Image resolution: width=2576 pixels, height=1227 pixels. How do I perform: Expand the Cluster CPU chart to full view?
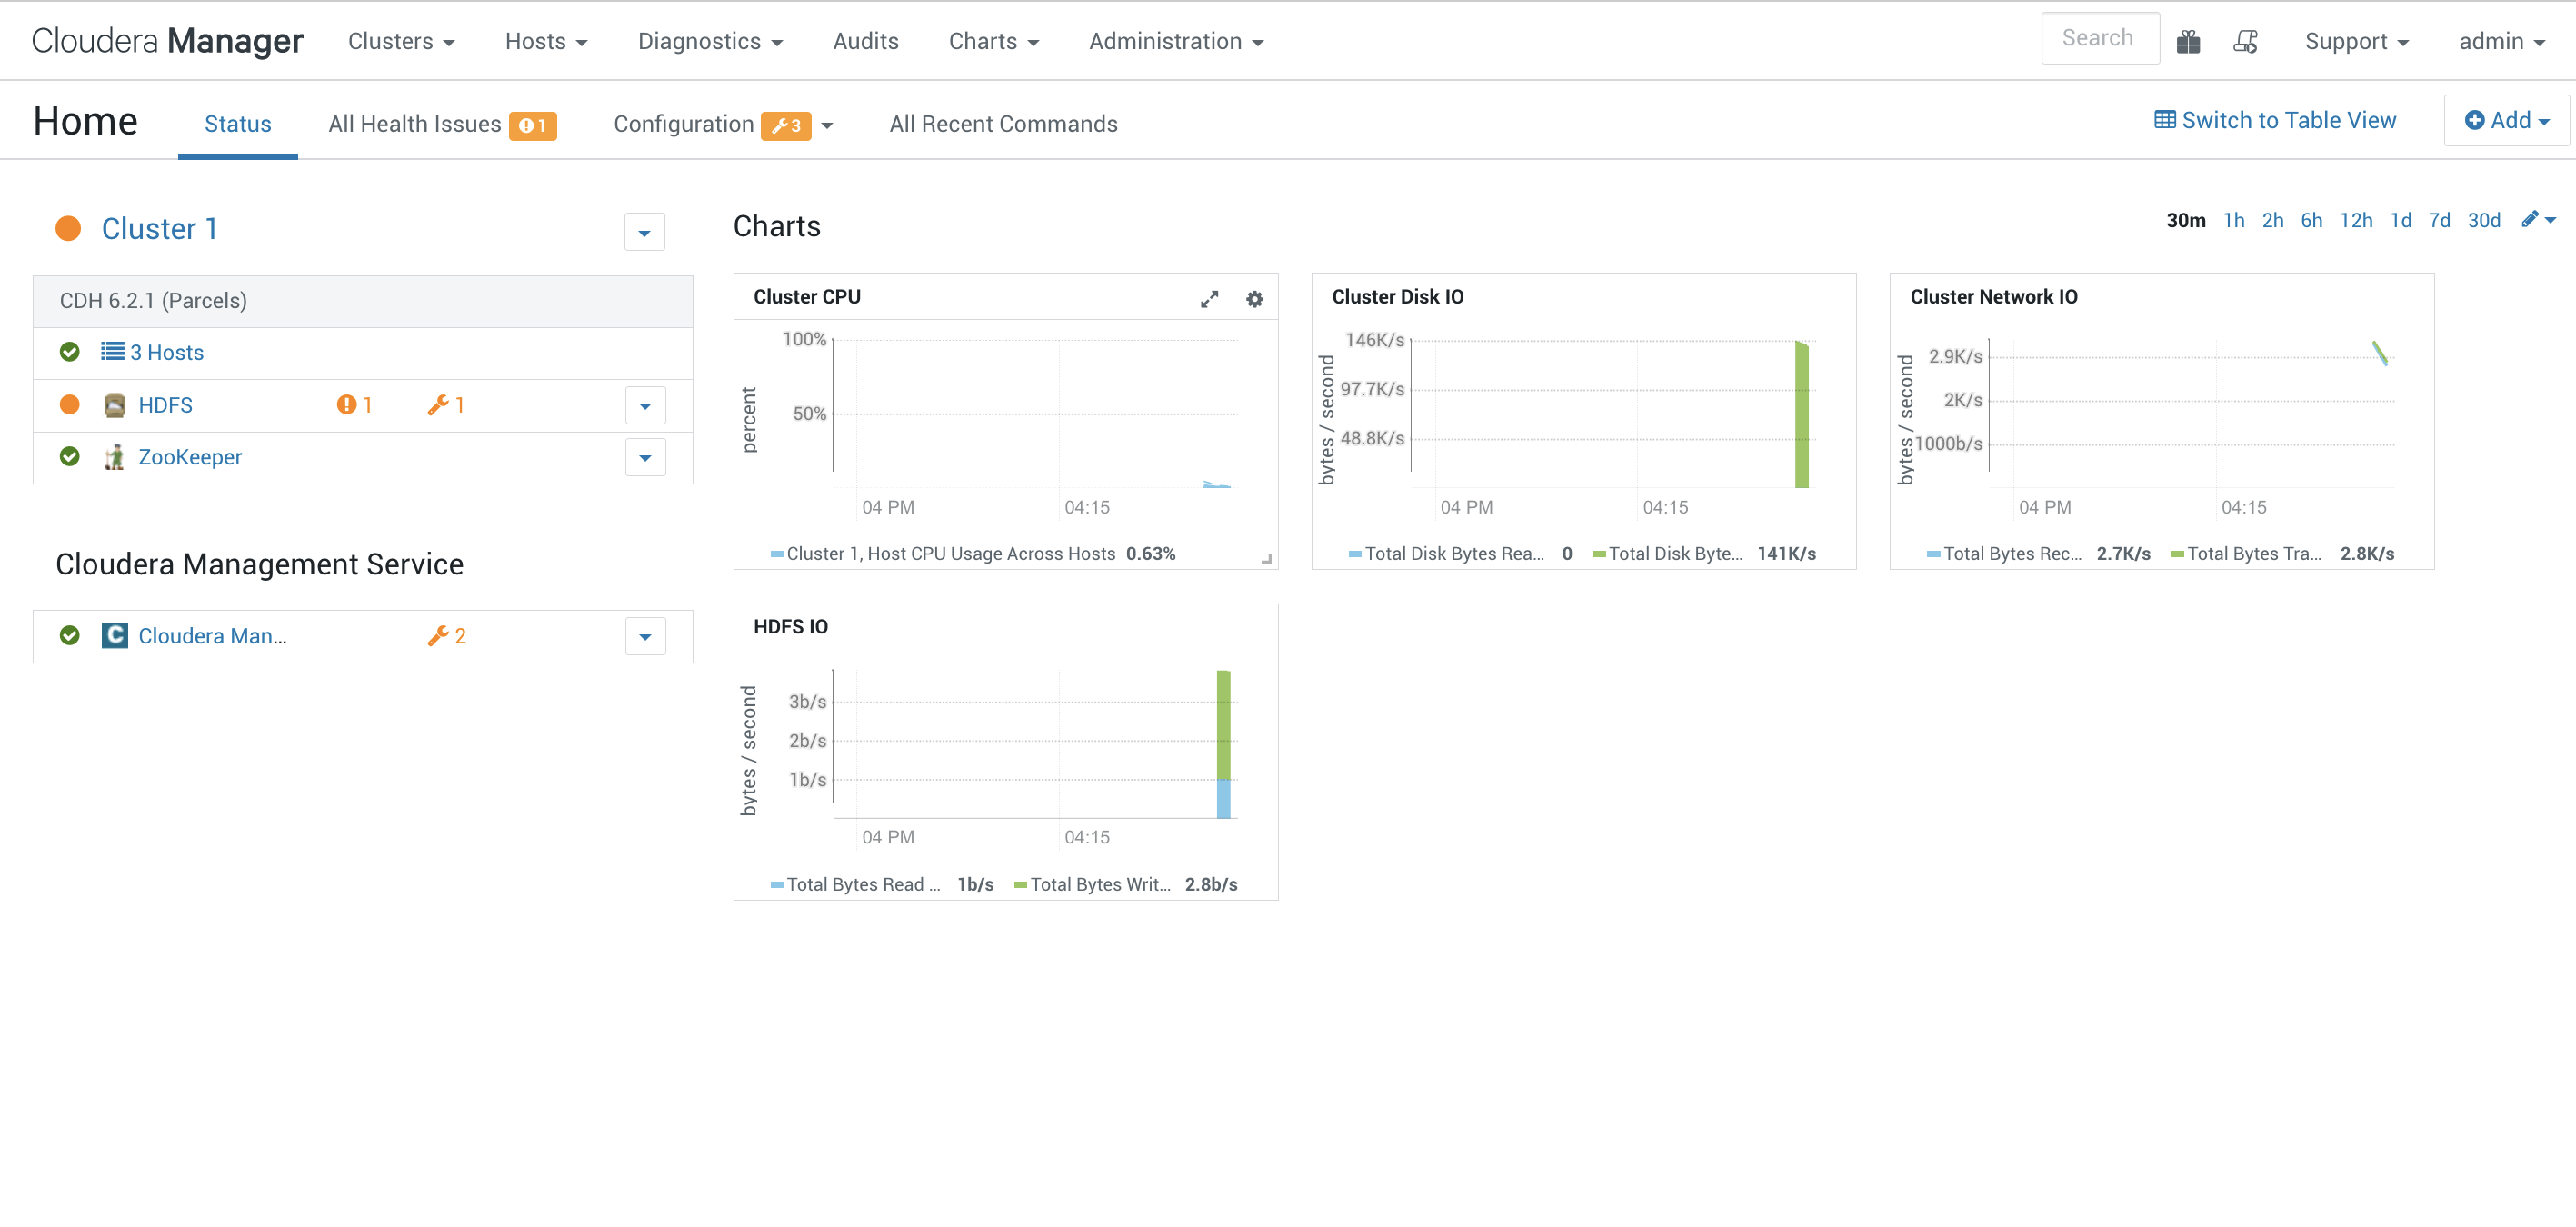tap(1209, 299)
